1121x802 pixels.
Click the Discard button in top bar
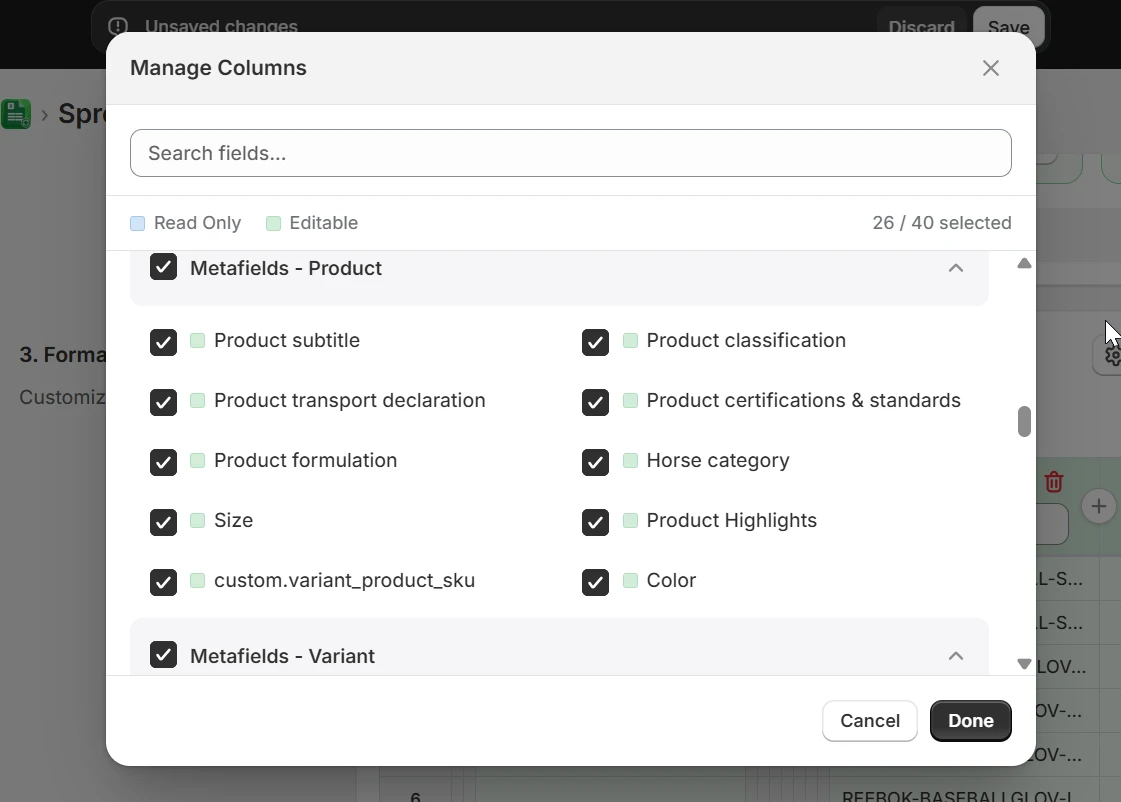click(x=921, y=27)
